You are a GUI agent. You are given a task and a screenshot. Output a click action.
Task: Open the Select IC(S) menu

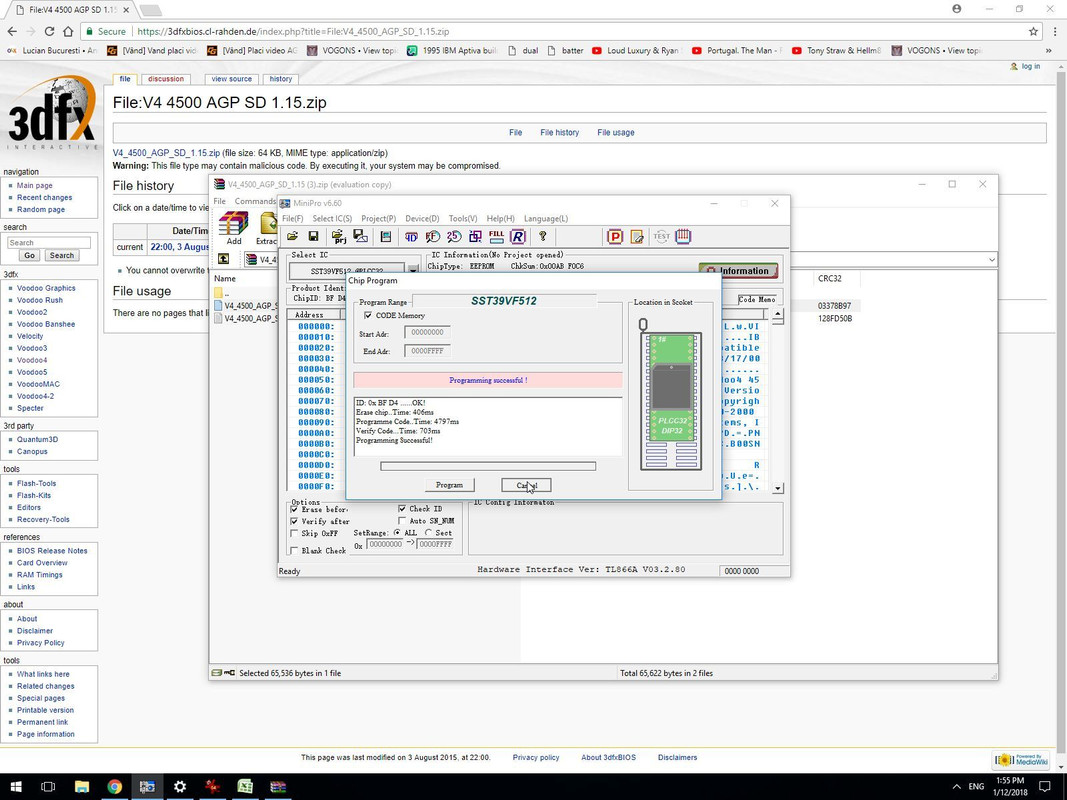tap(332, 218)
